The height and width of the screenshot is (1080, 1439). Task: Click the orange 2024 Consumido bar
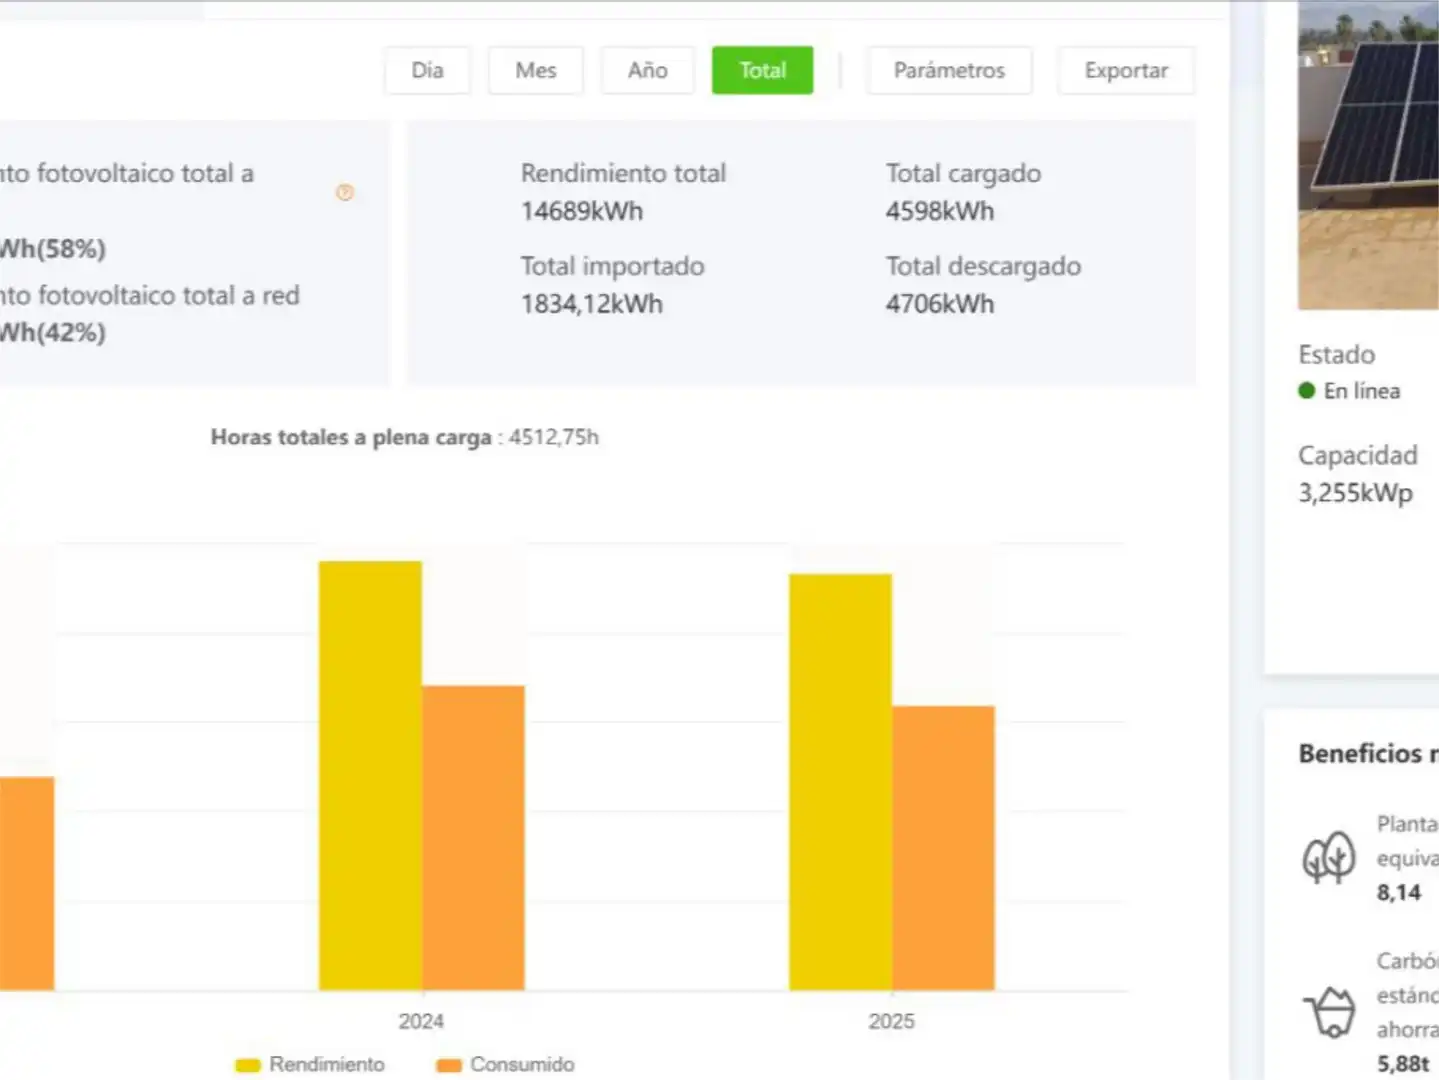point(473,838)
